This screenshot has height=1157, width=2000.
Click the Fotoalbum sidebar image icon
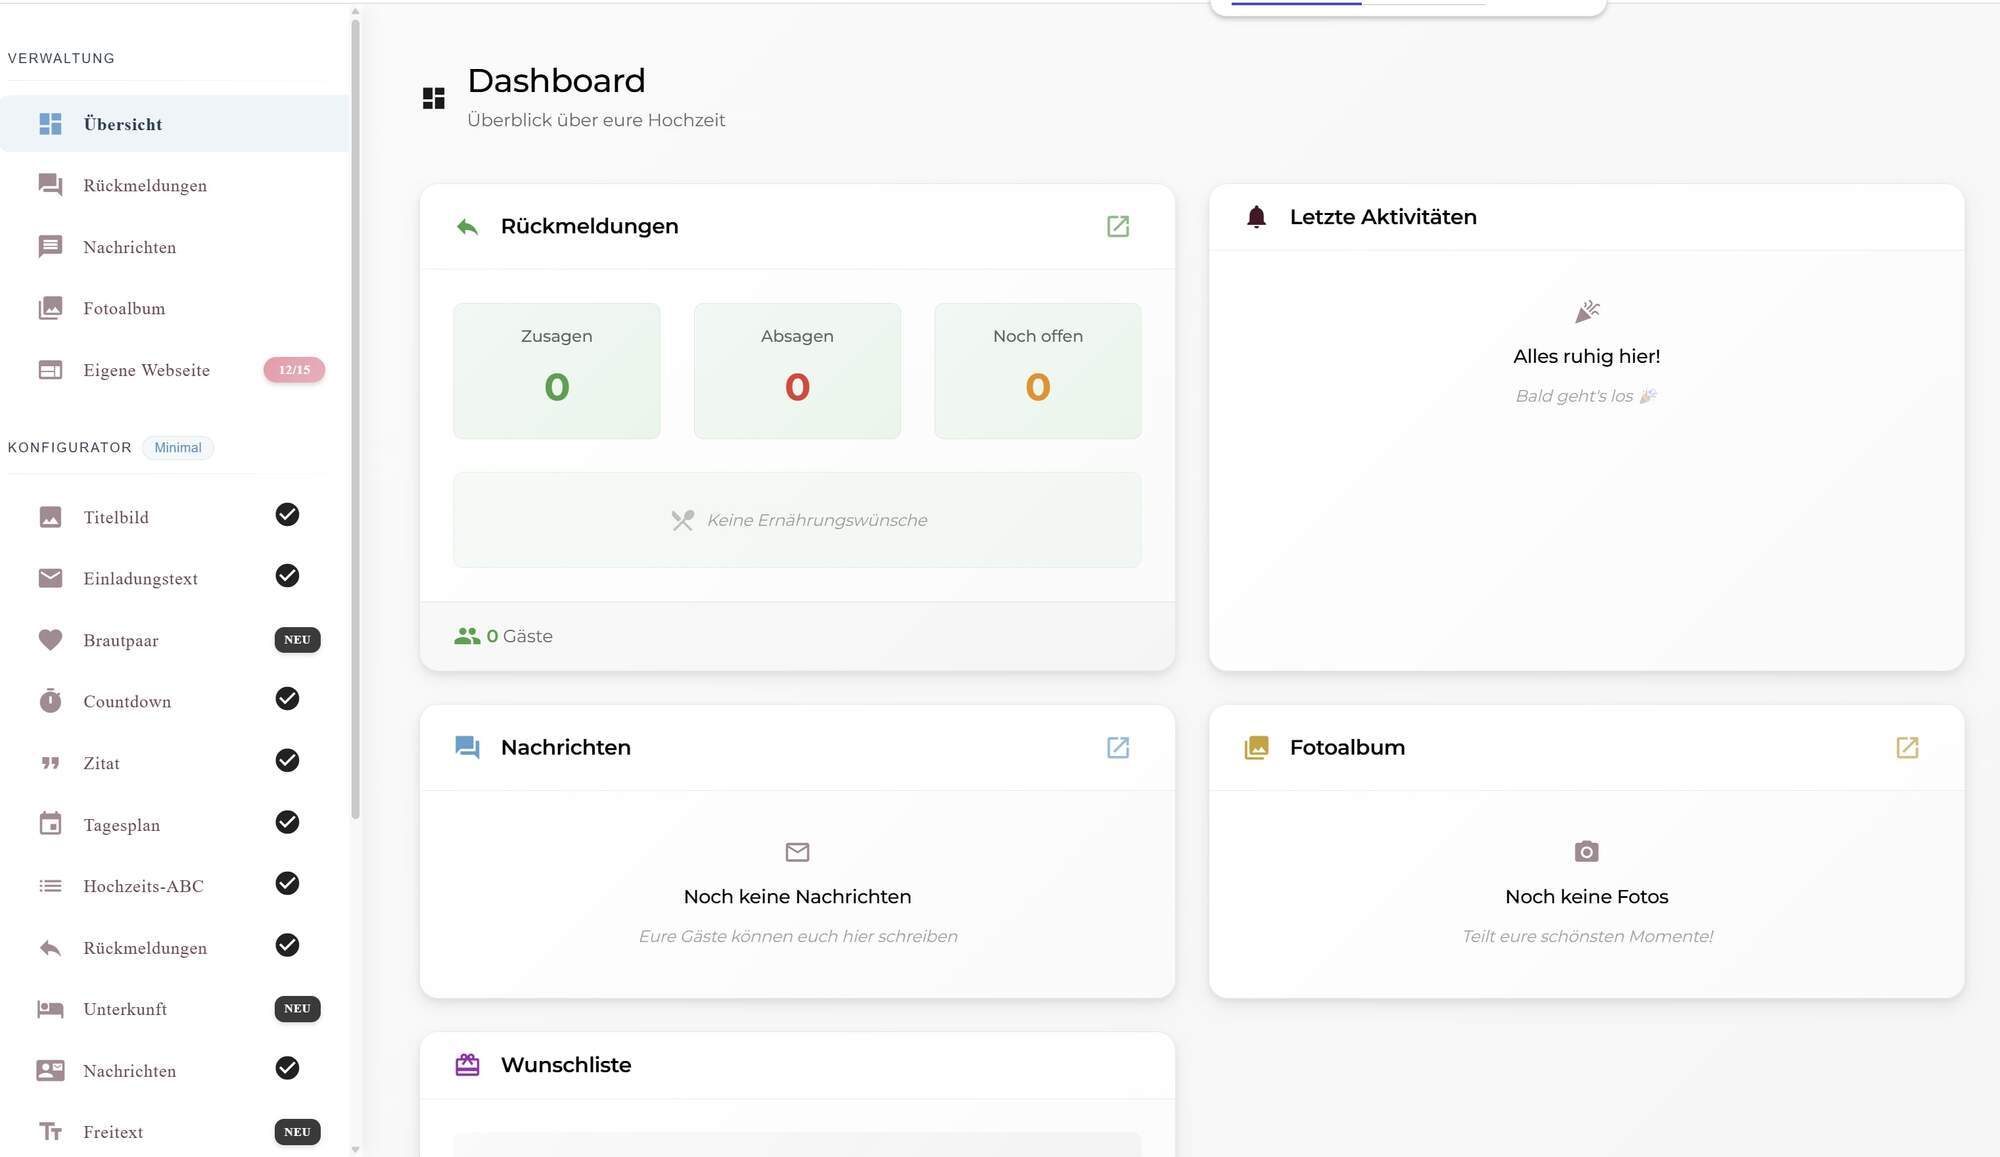[x=50, y=308]
